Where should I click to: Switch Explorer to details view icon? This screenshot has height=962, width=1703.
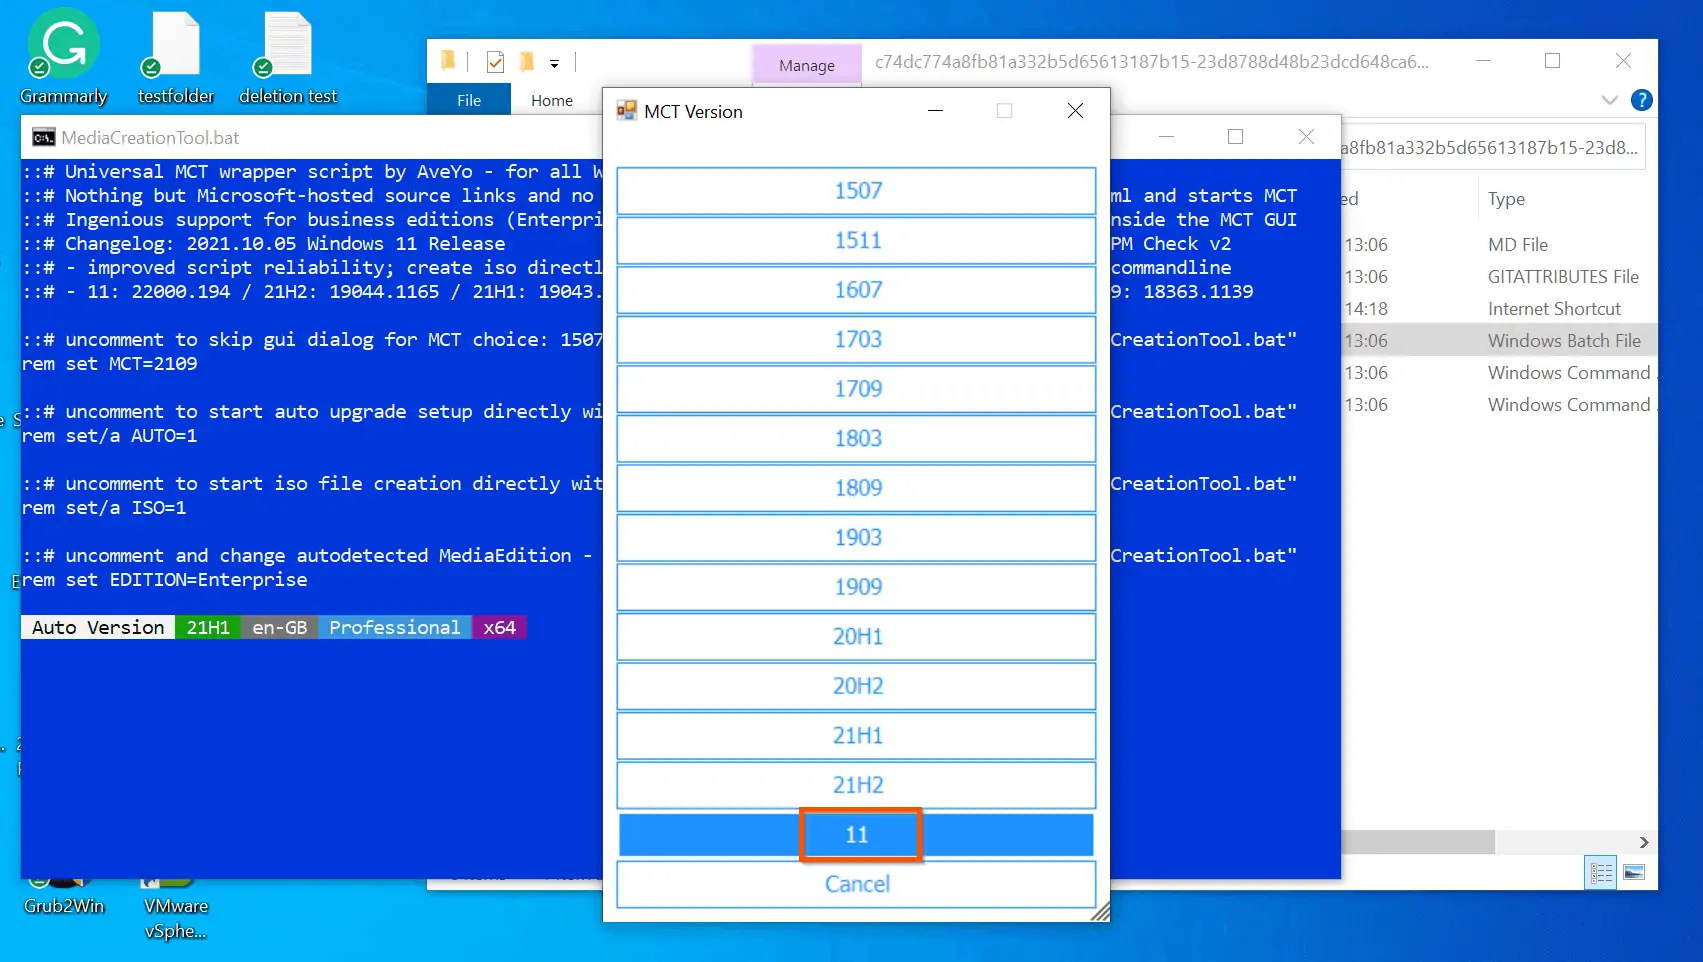1601,873
